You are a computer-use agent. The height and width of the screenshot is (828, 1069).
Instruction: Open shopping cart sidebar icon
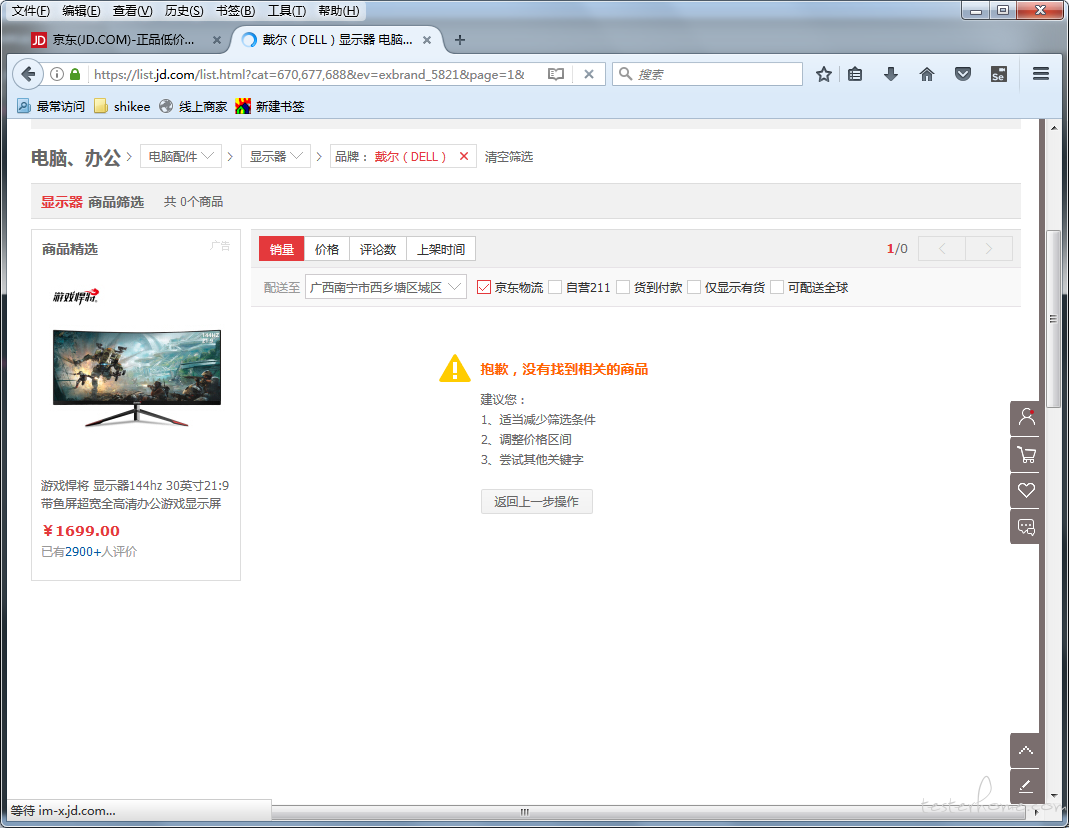[x=1025, y=455]
